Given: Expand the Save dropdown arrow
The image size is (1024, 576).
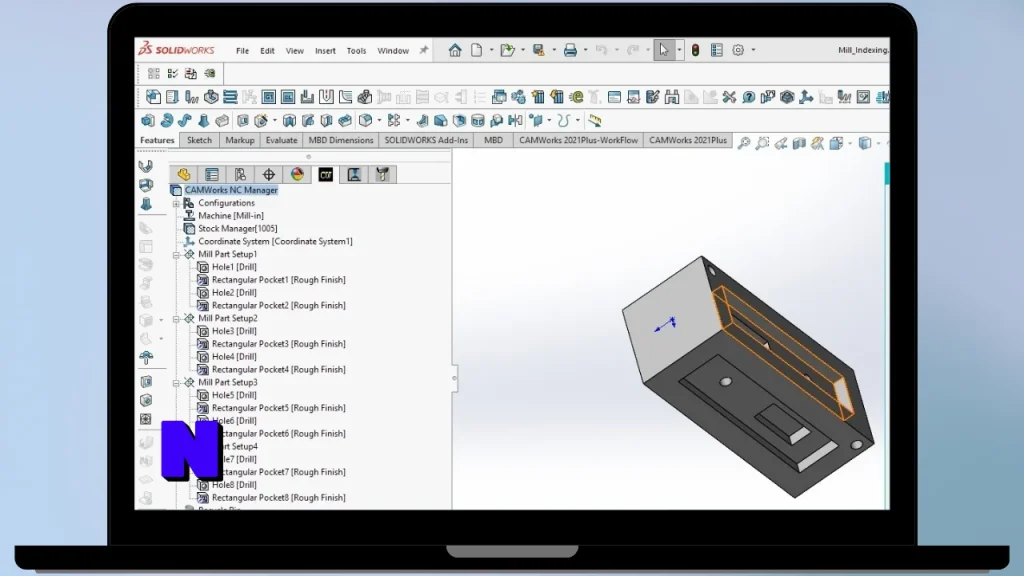Looking at the screenshot, I should [554, 50].
